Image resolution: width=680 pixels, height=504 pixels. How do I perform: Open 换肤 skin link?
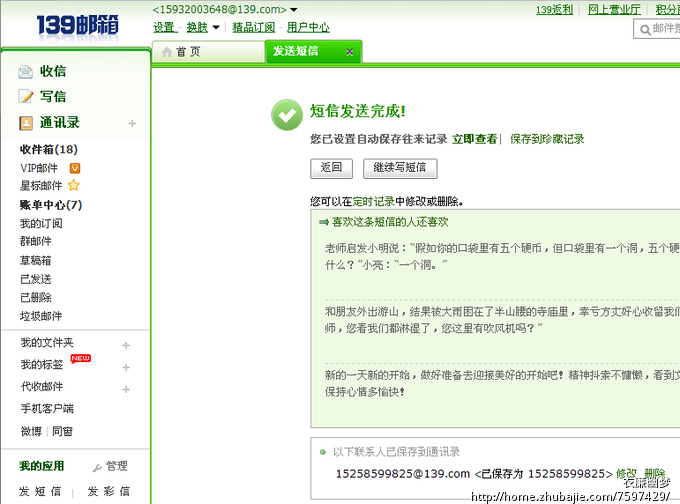(x=197, y=27)
